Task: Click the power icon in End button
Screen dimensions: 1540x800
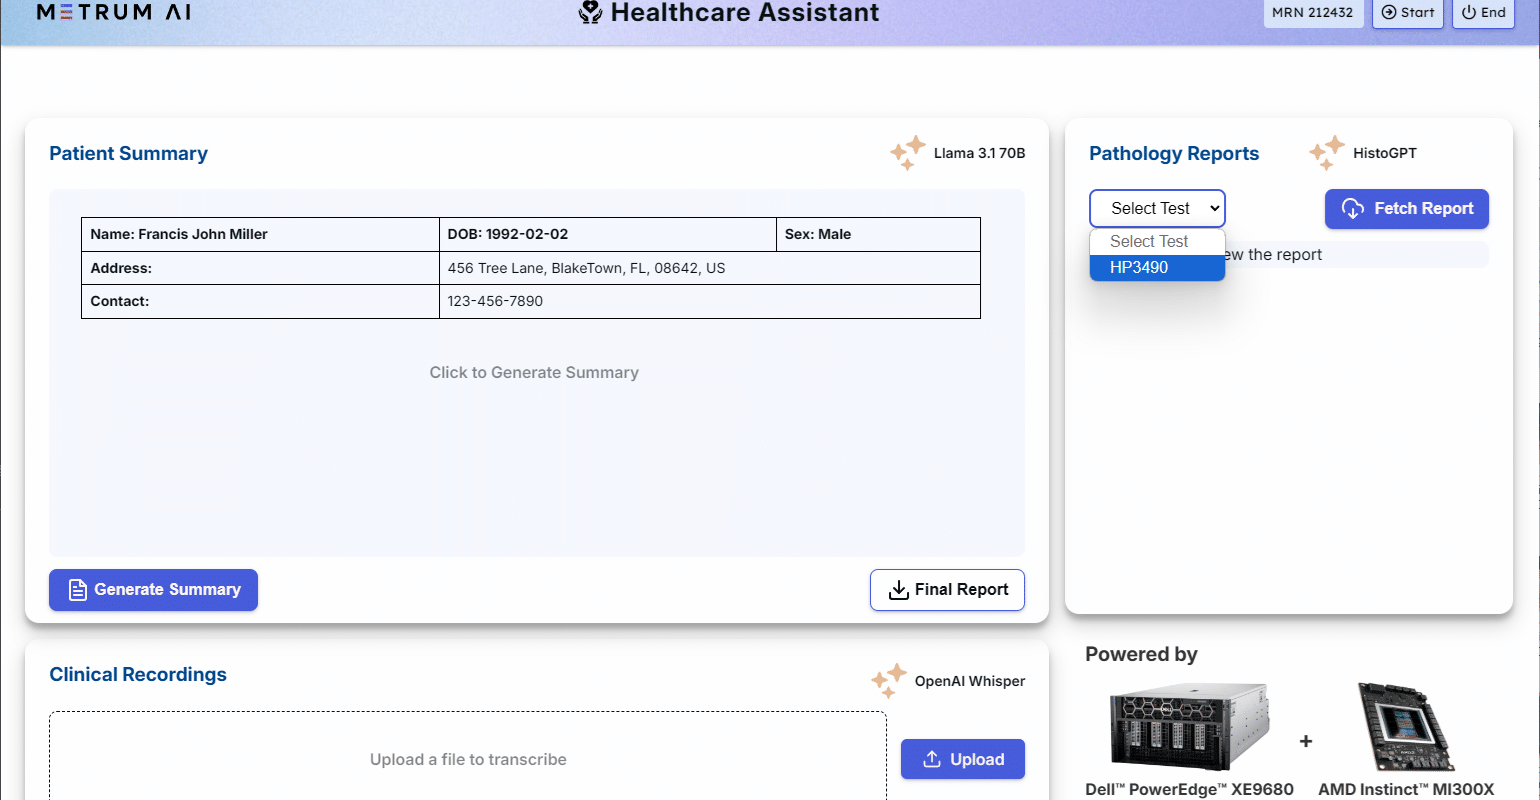Action: click(x=1469, y=12)
